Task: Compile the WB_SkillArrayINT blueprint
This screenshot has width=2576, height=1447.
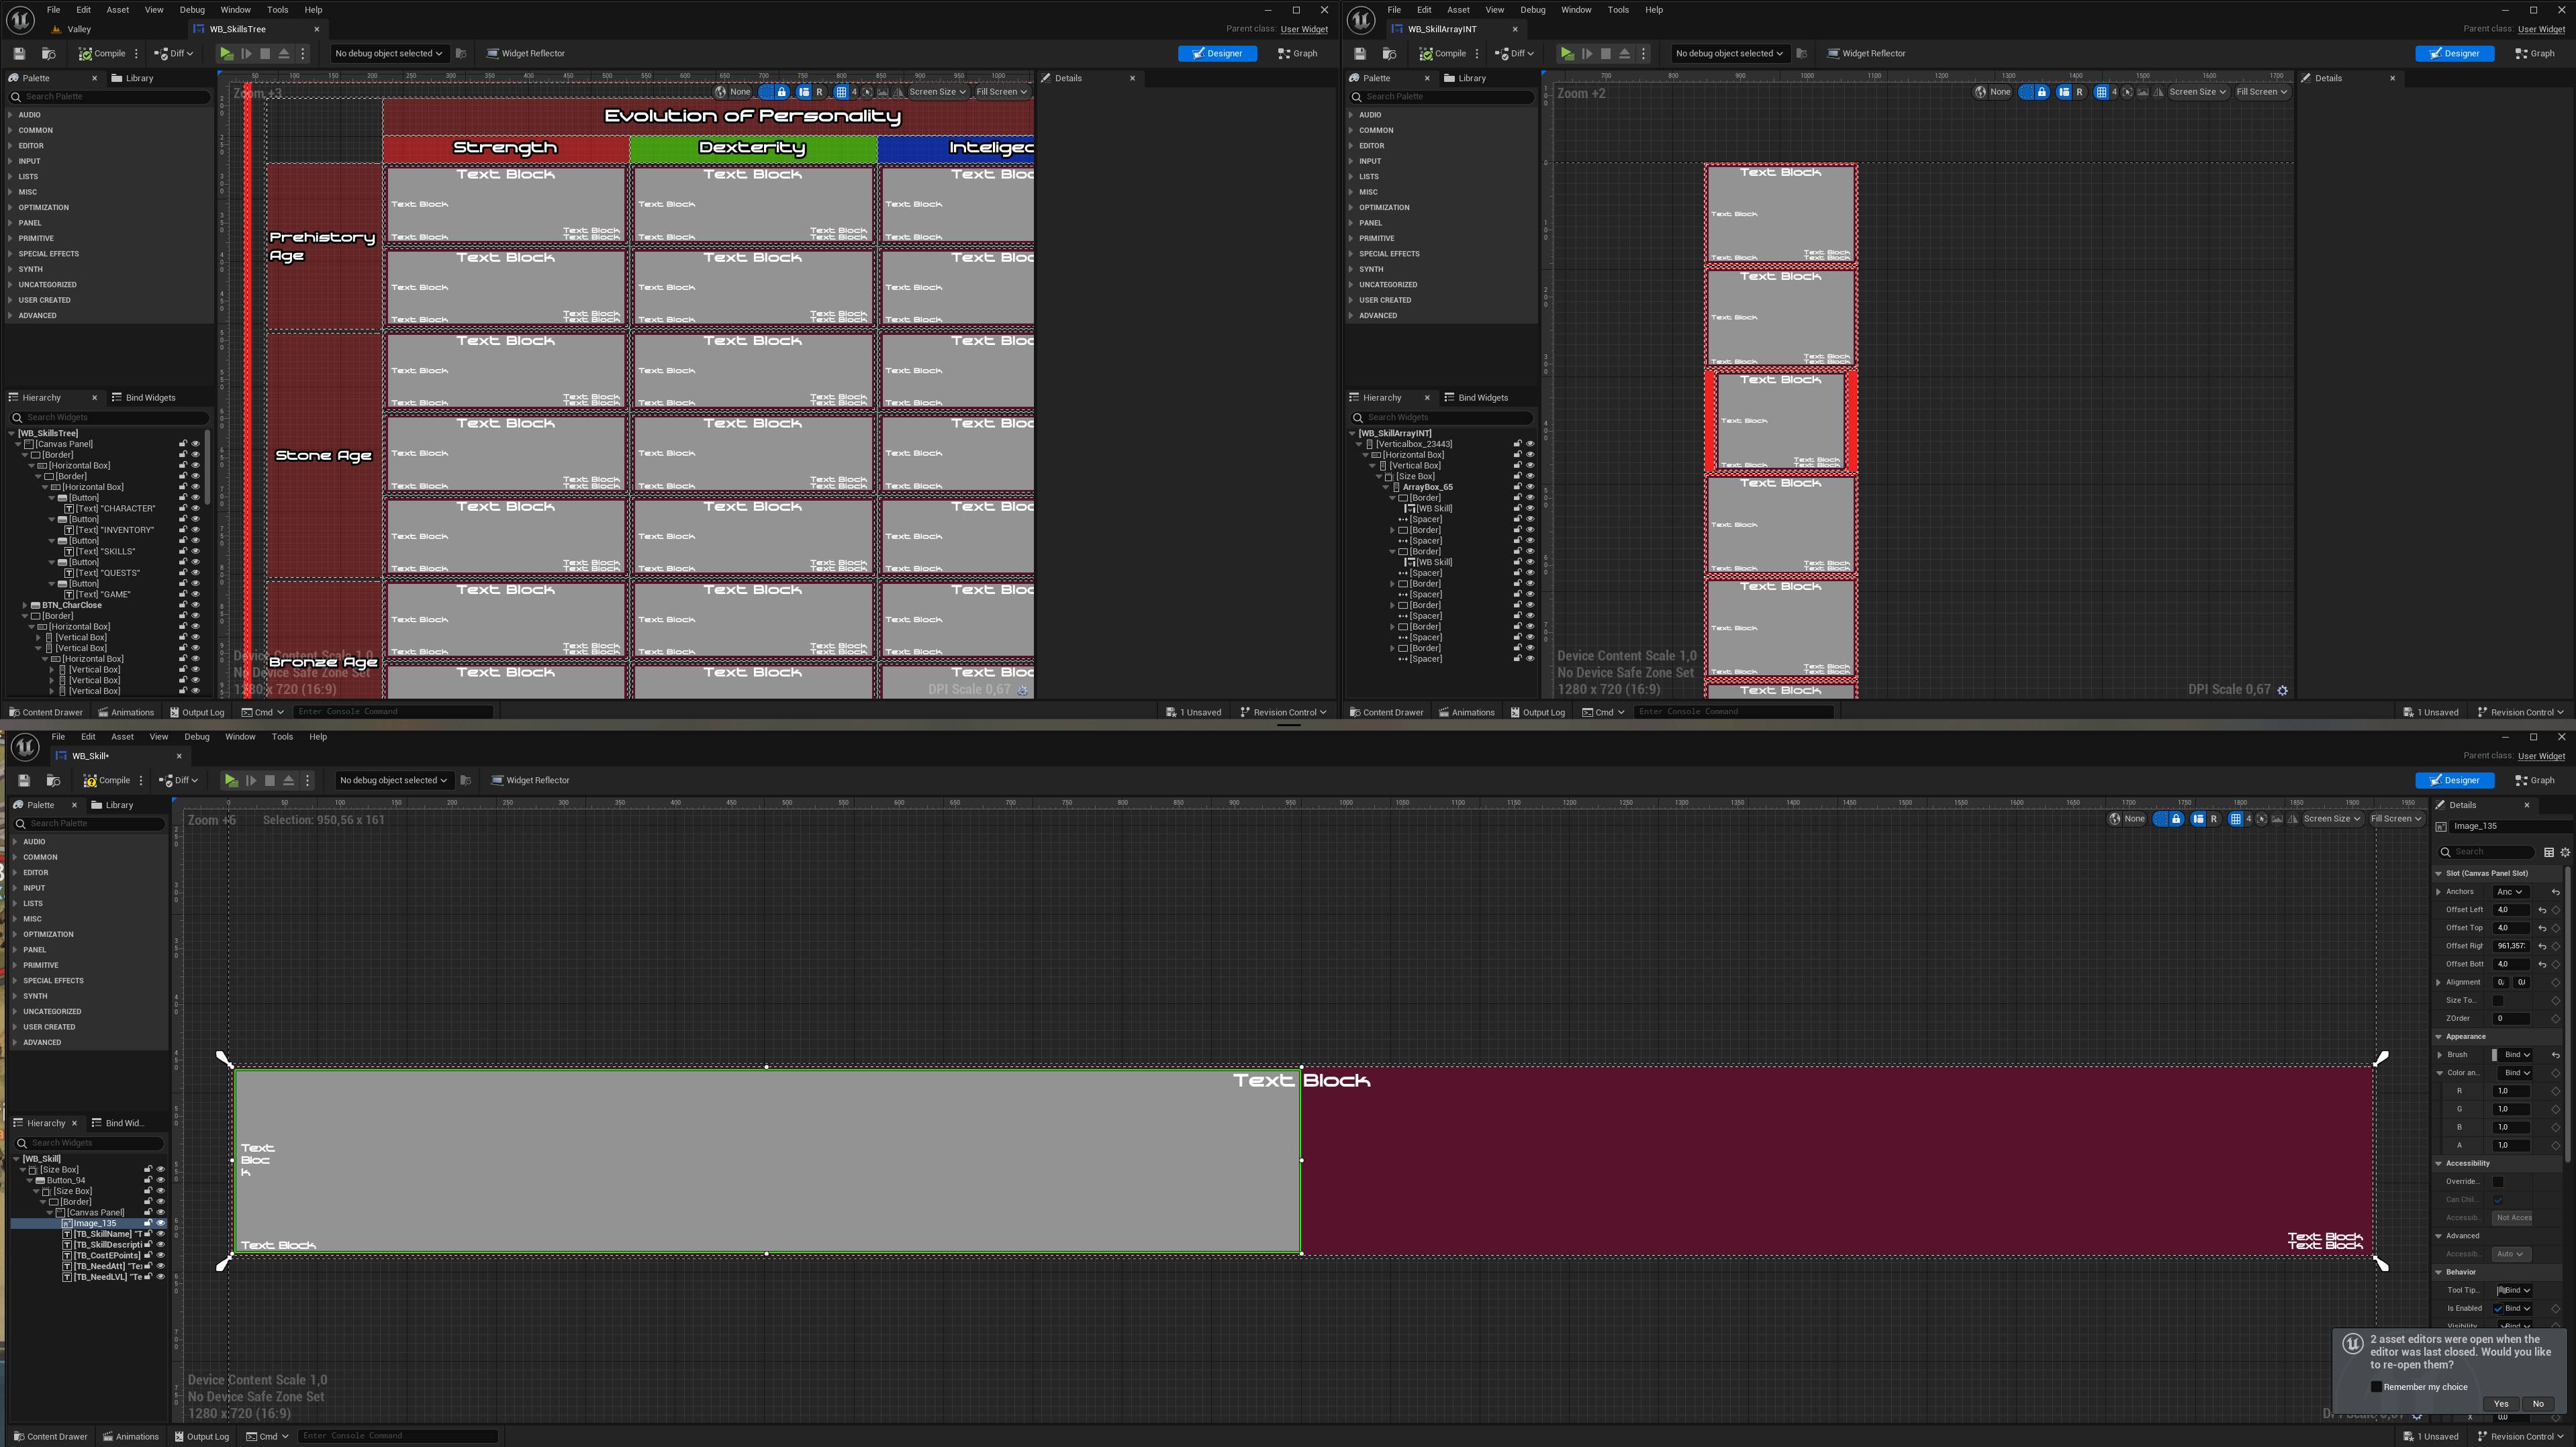Action: tap(1443, 54)
